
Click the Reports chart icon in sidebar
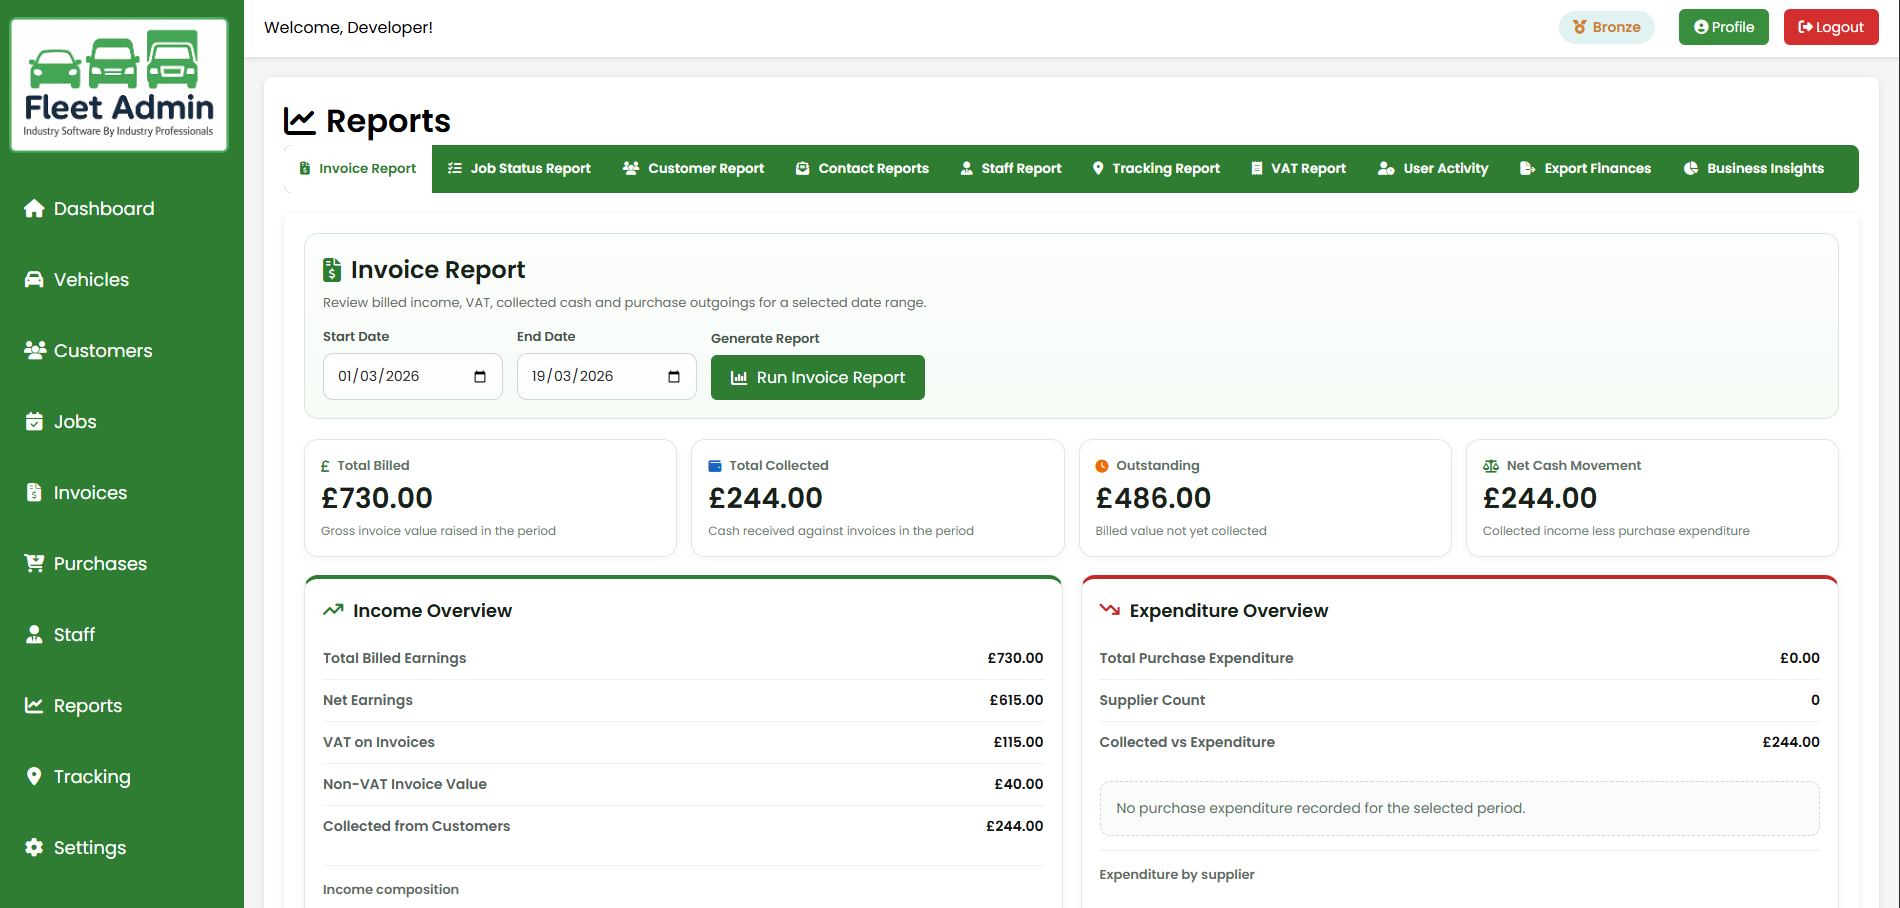pyautogui.click(x=34, y=705)
